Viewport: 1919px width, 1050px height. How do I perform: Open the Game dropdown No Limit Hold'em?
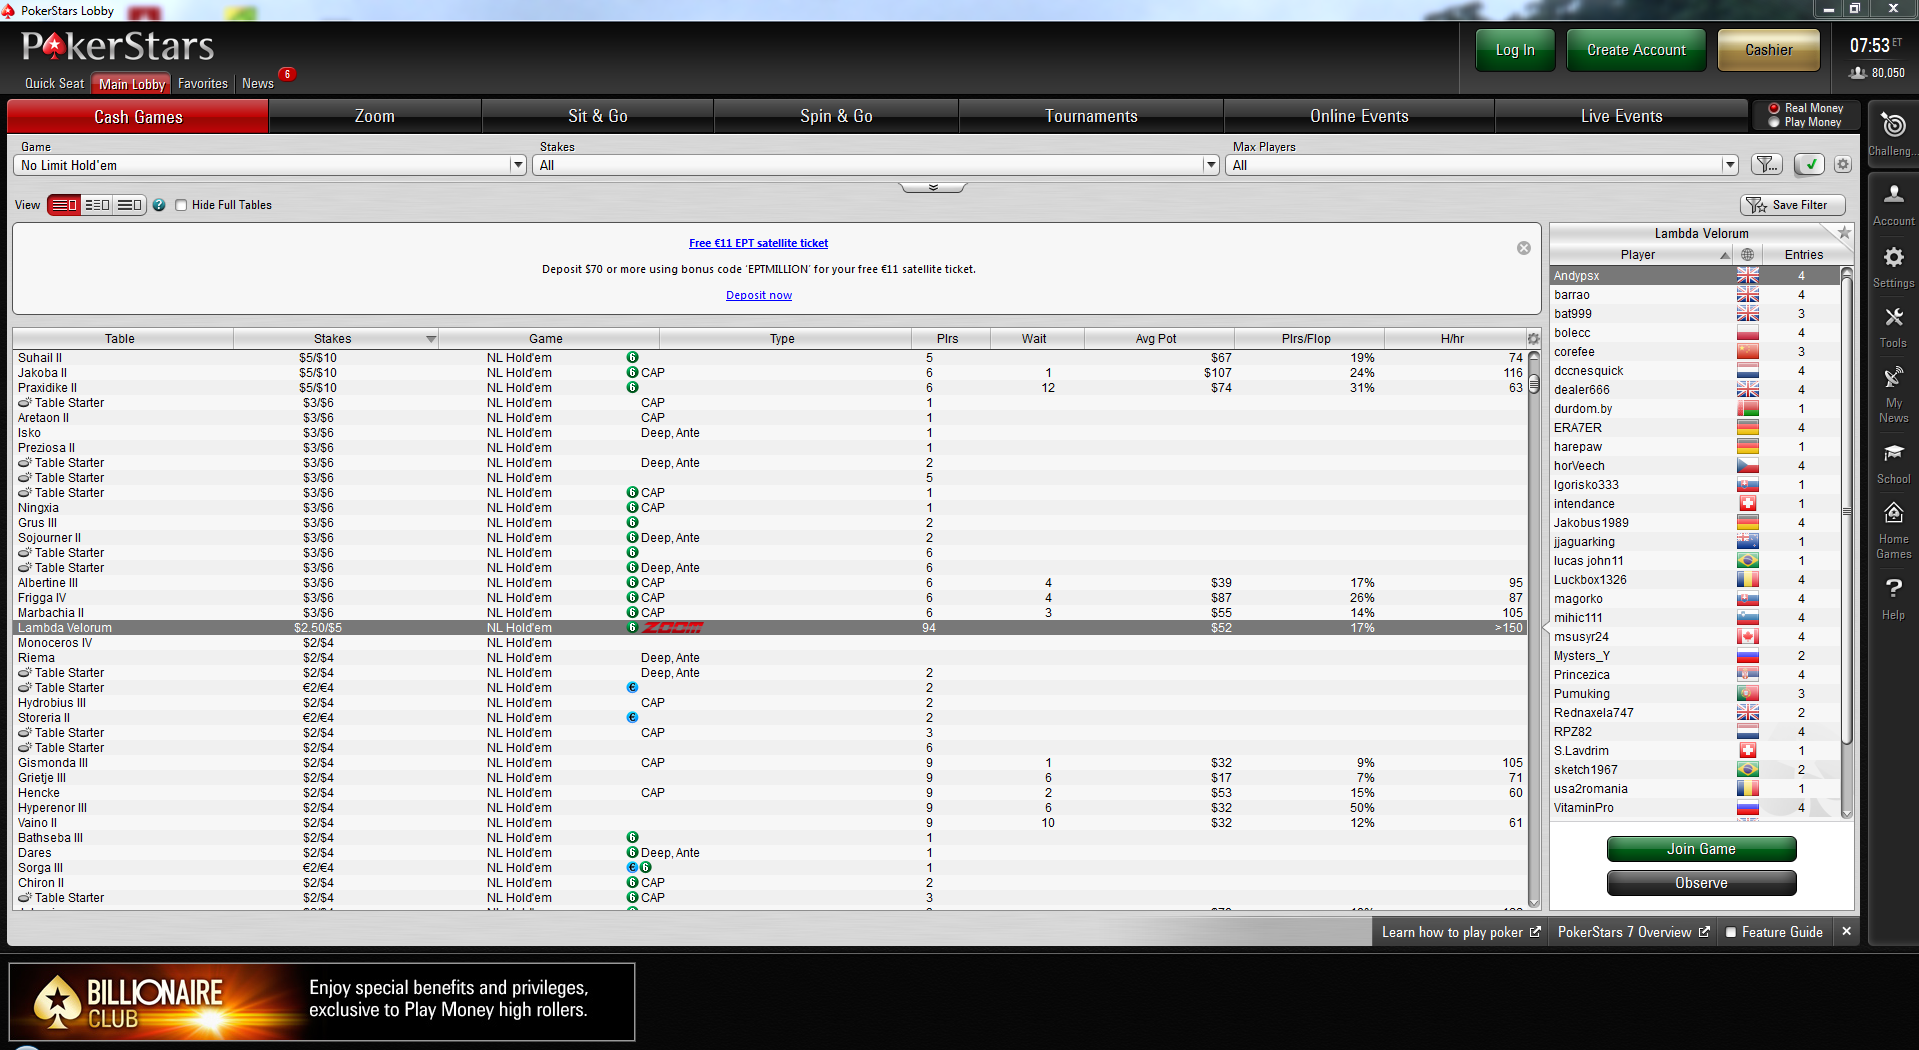coord(270,165)
